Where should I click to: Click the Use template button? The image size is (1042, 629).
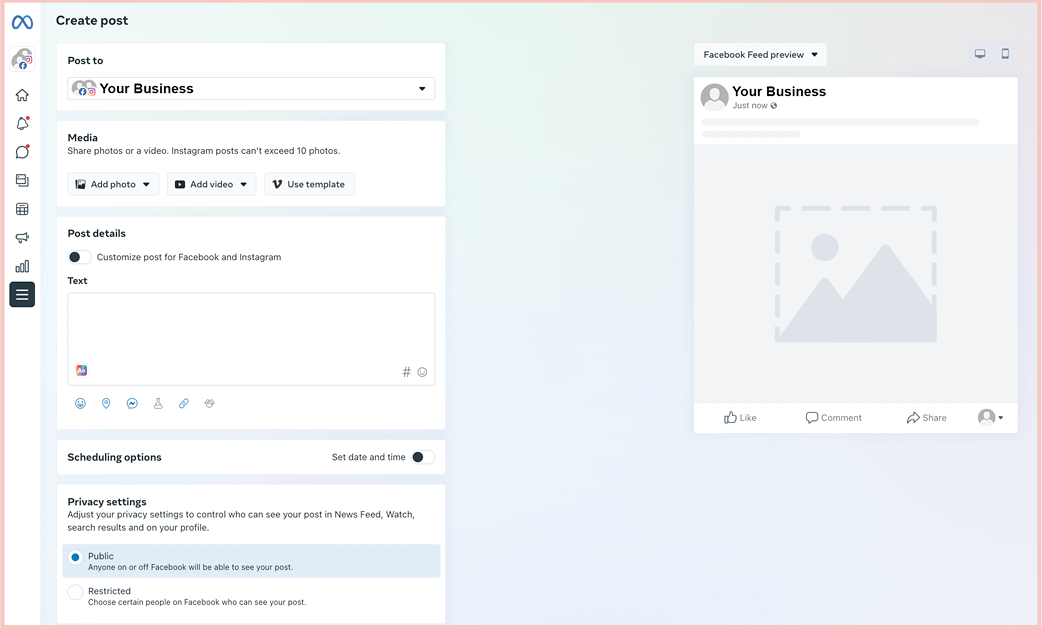[x=310, y=184]
